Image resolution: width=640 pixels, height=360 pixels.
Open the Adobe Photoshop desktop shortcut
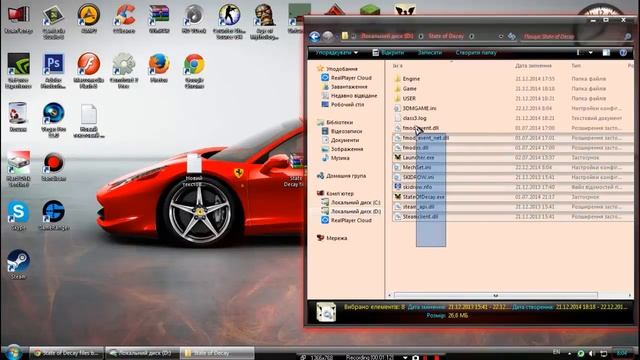pos(53,70)
